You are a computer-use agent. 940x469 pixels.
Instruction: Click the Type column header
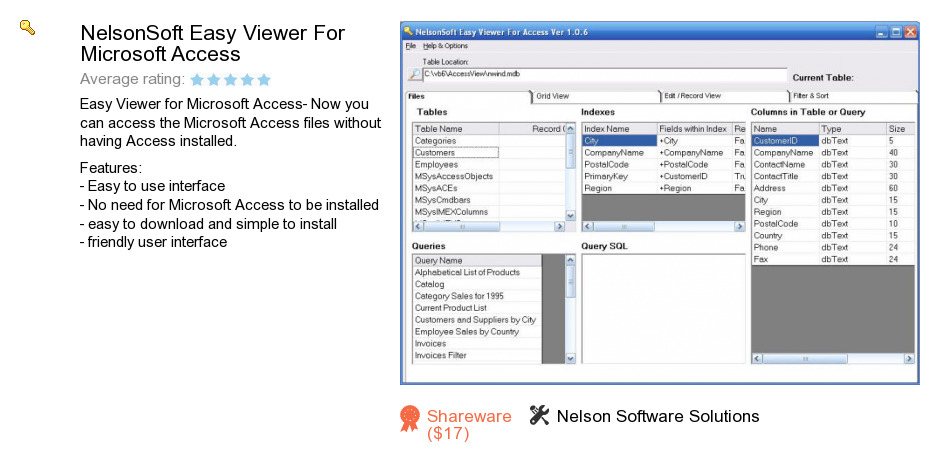pos(852,129)
